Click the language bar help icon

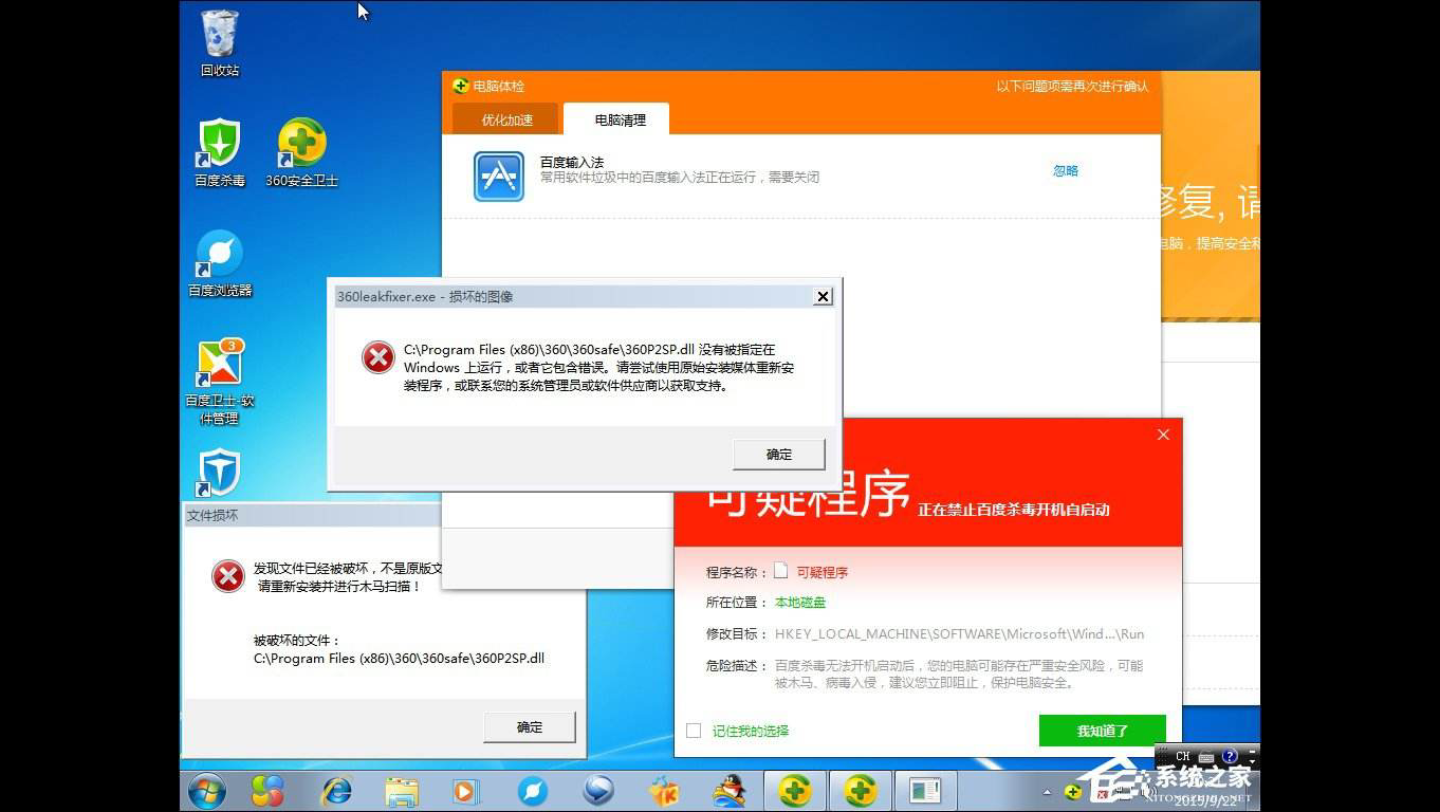click(1230, 756)
